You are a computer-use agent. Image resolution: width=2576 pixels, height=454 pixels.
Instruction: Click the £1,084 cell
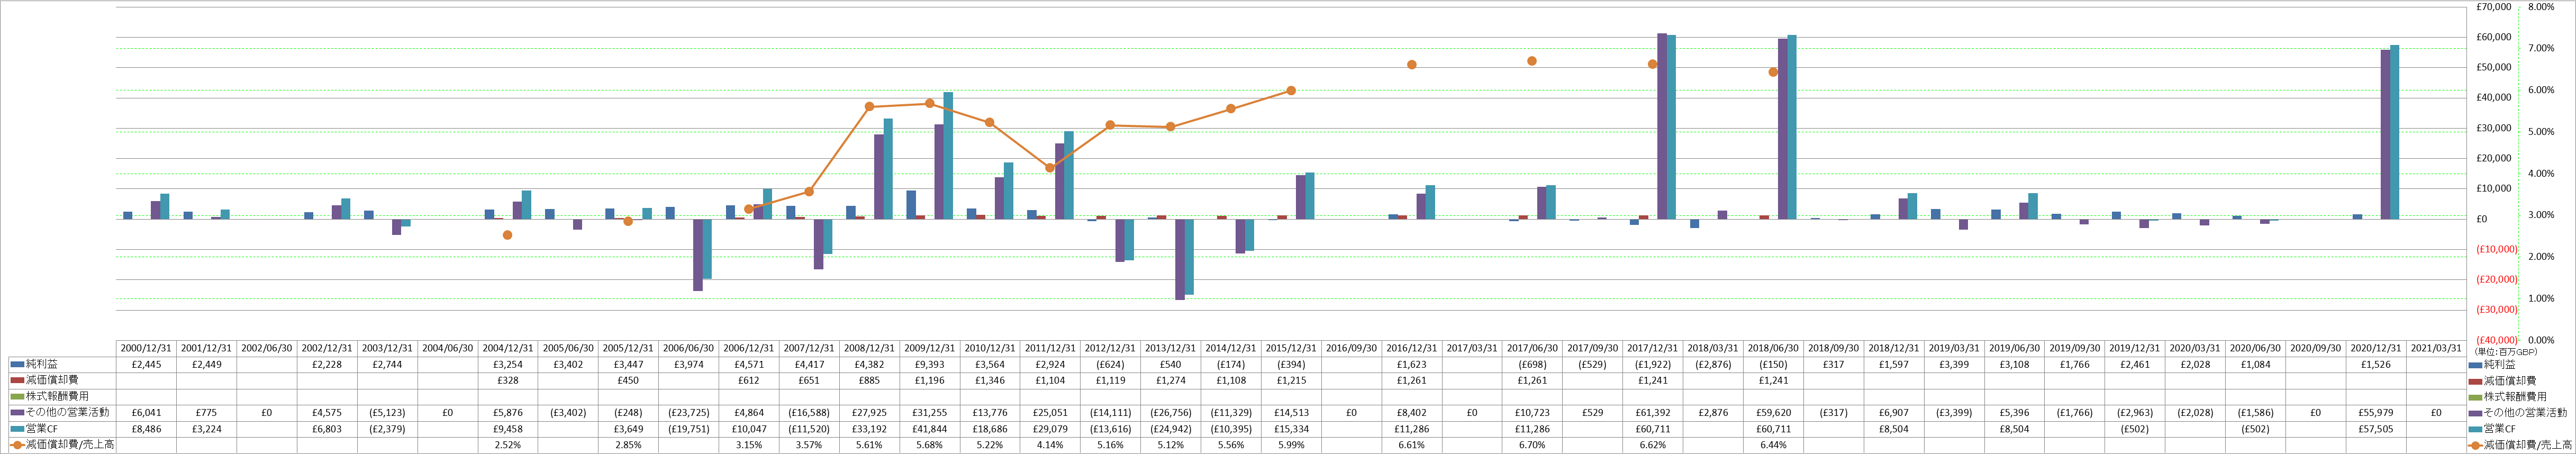coord(2255,365)
